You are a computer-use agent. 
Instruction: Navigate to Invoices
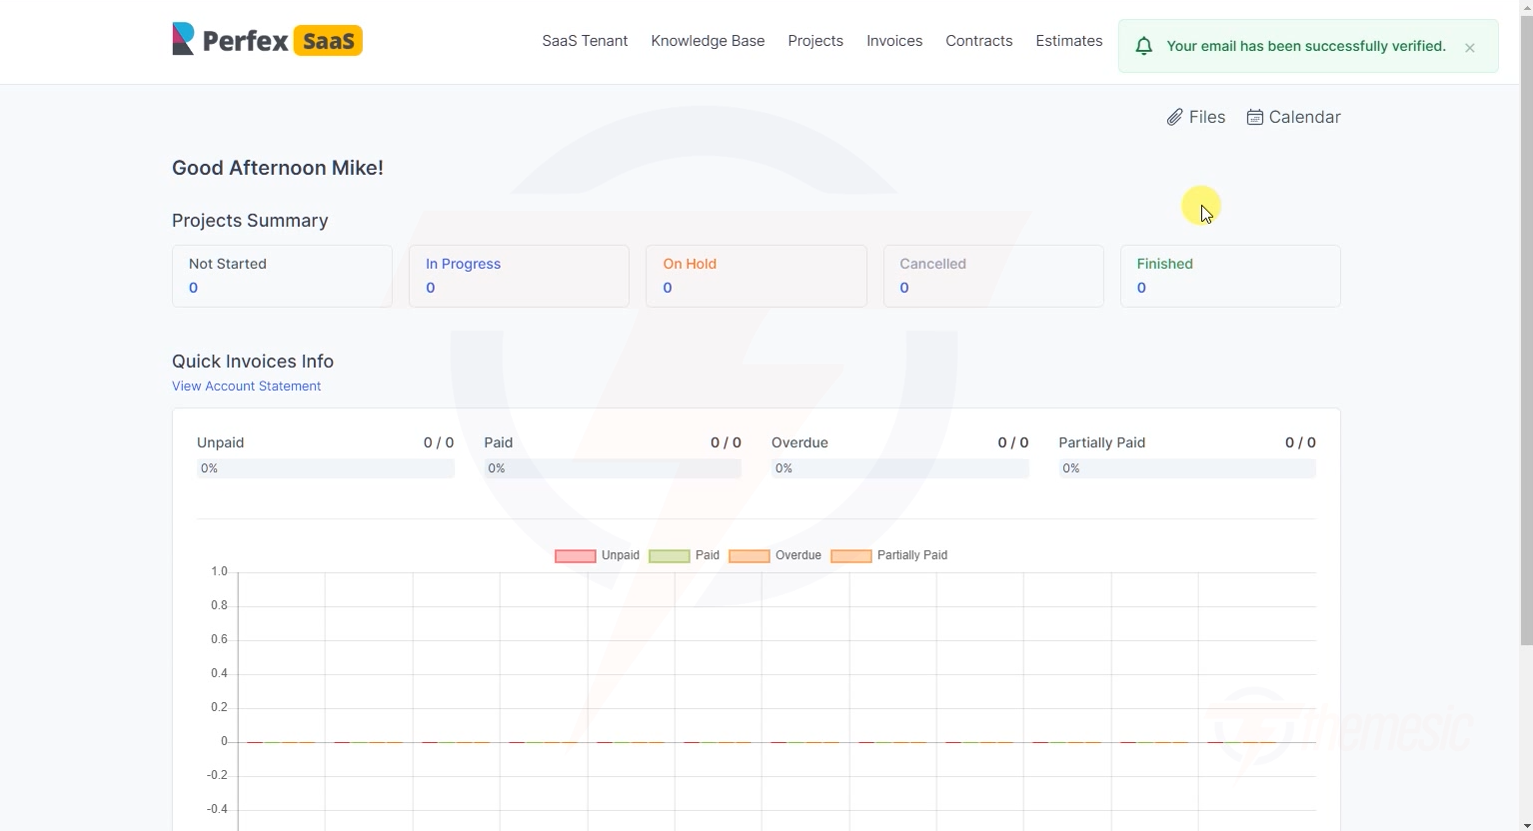pyautogui.click(x=893, y=41)
